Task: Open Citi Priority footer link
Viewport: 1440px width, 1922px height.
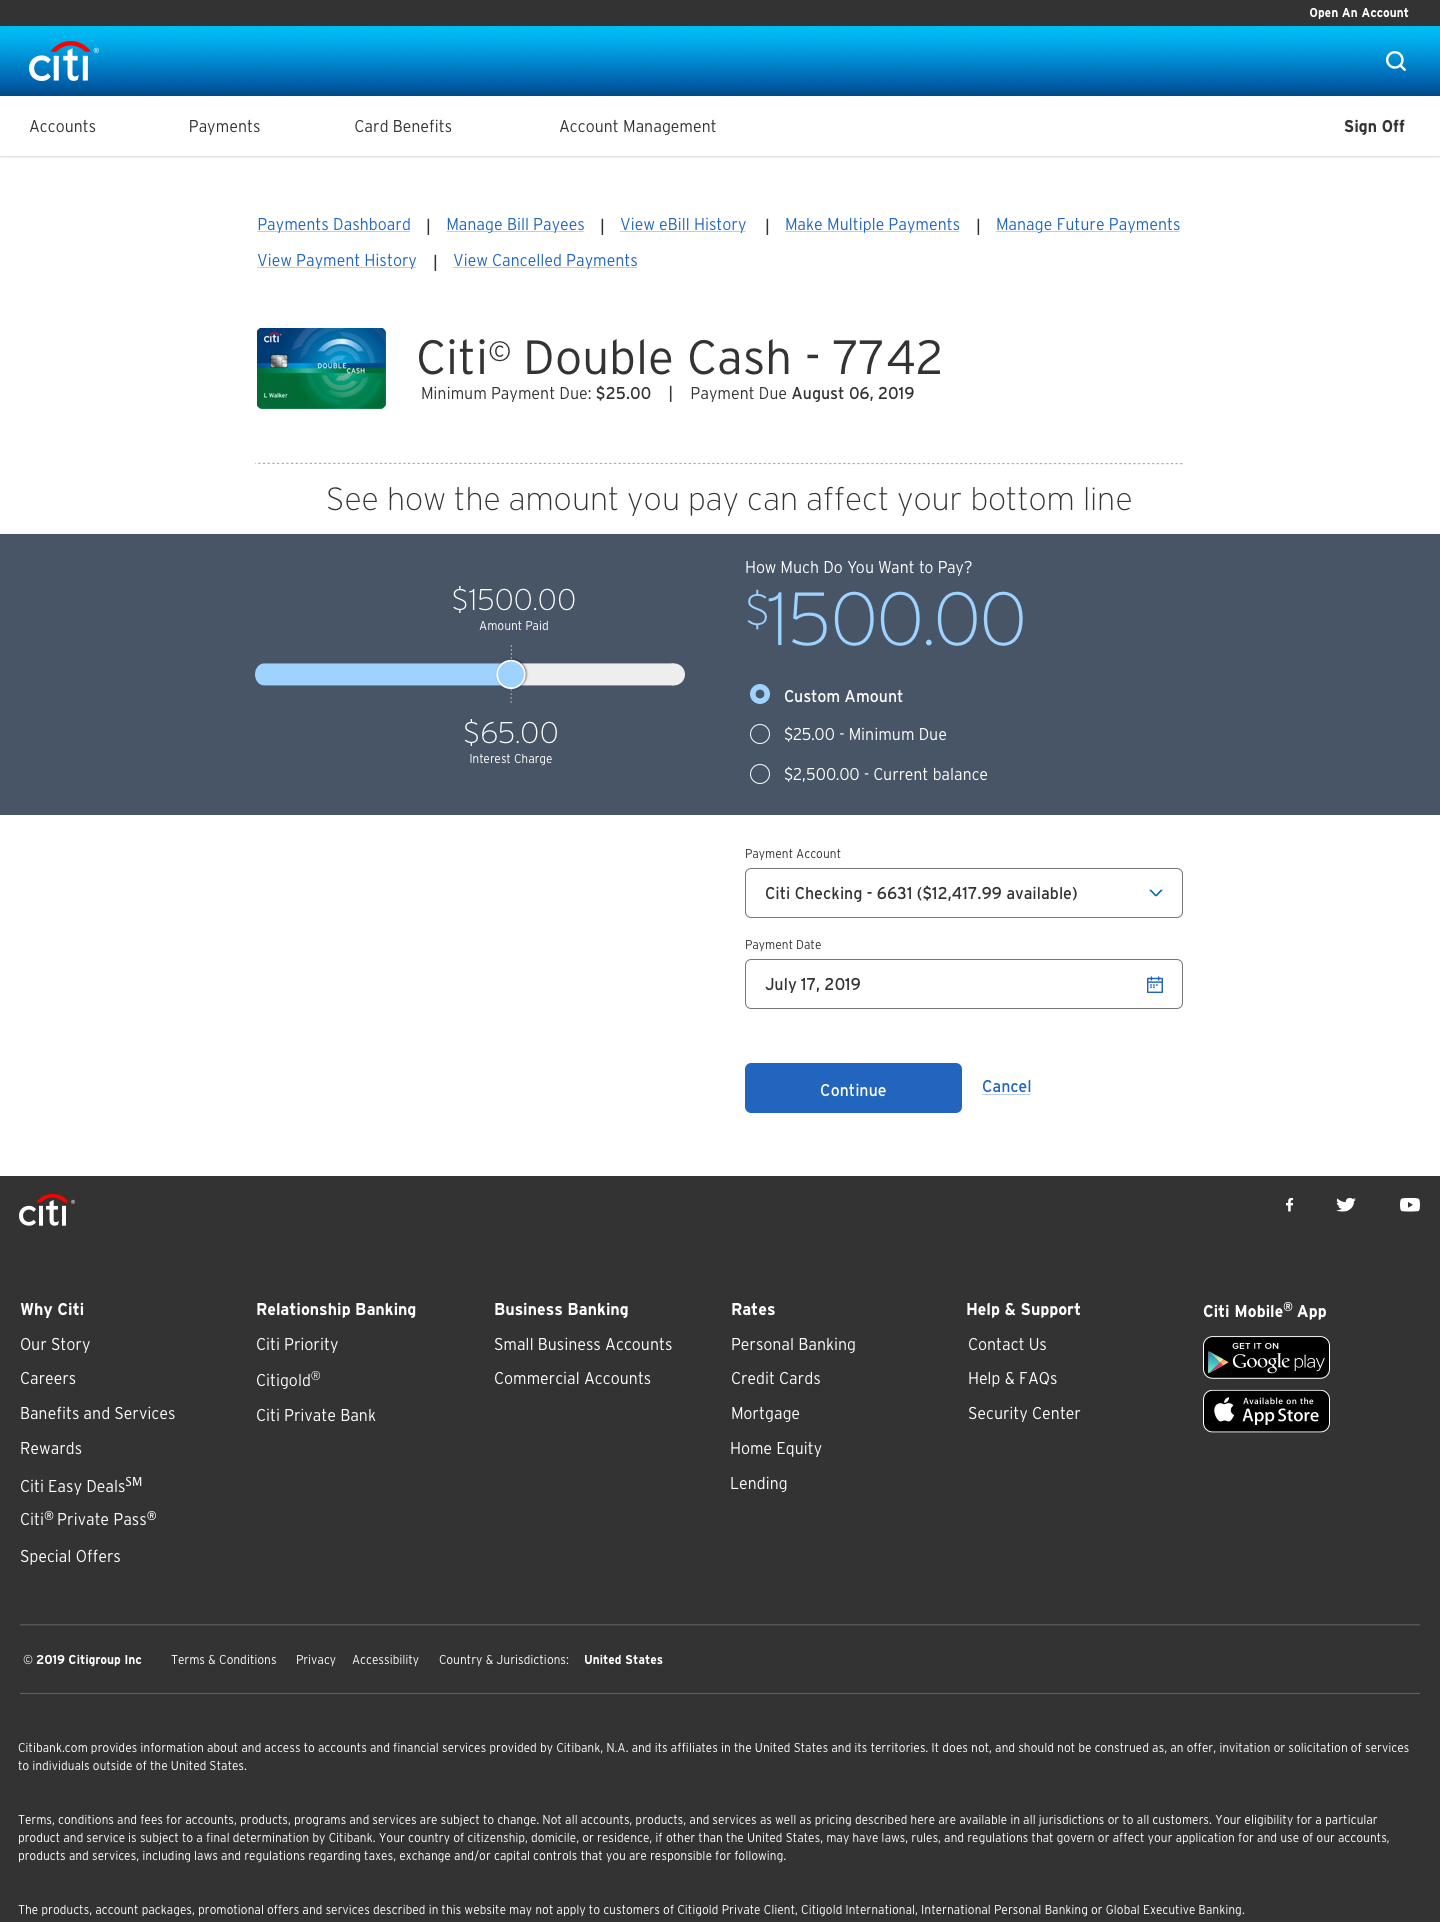Action: pyautogui.click(x=297, y=1345)
